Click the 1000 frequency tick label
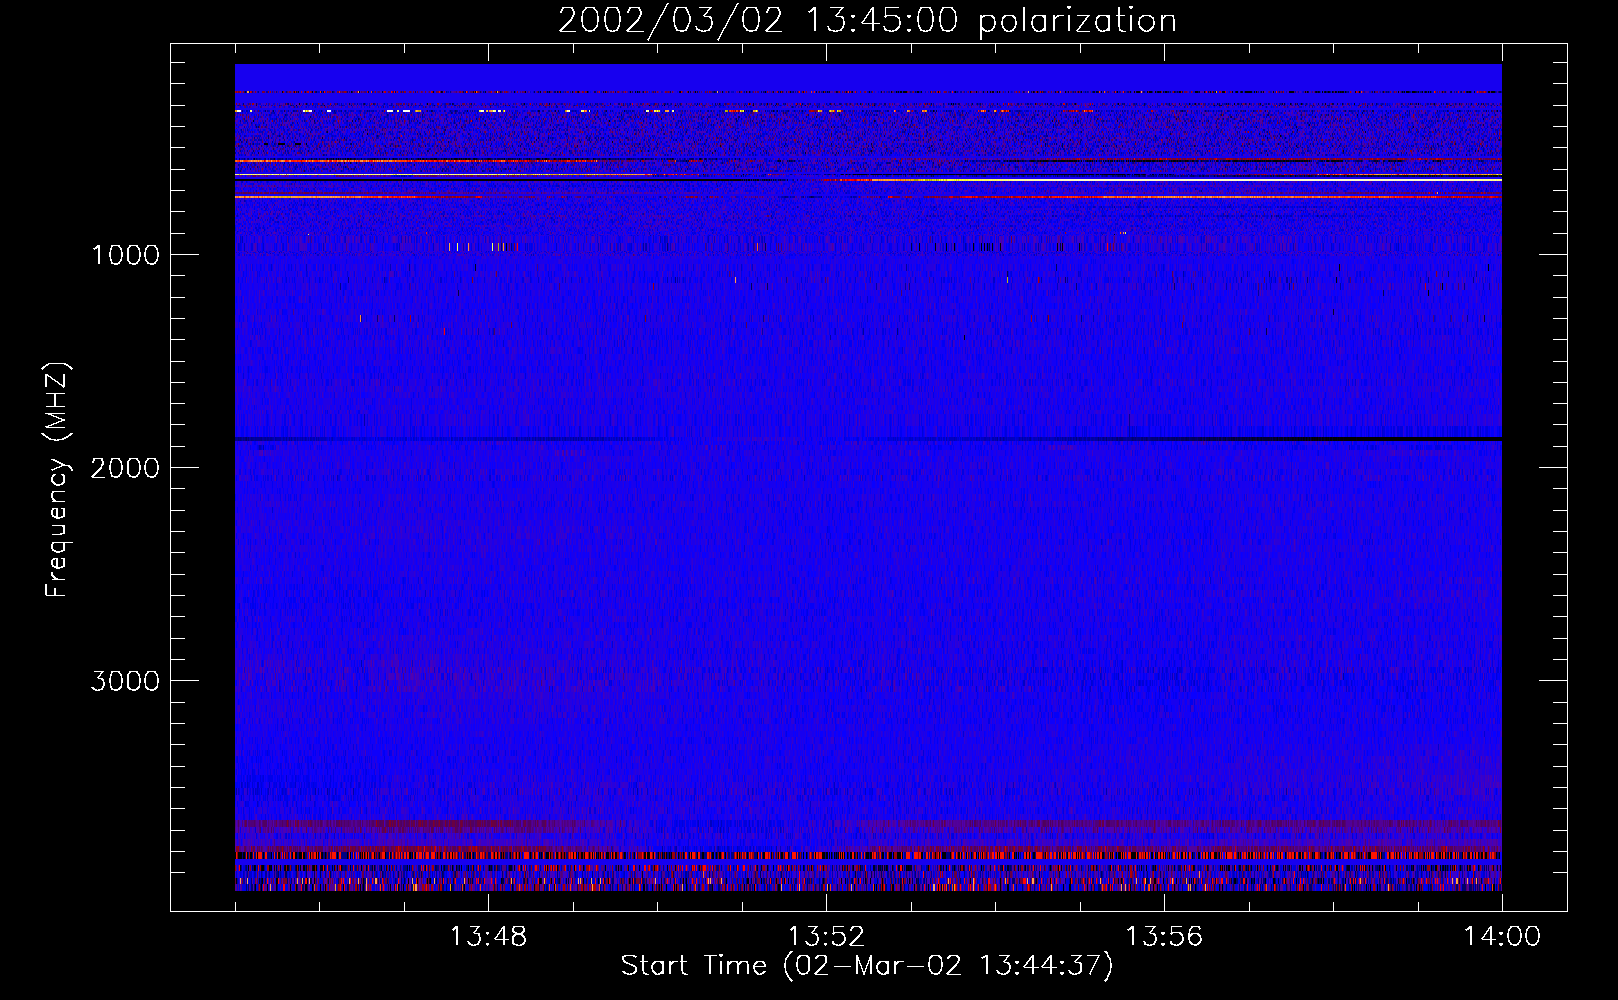 click(125, 255)
